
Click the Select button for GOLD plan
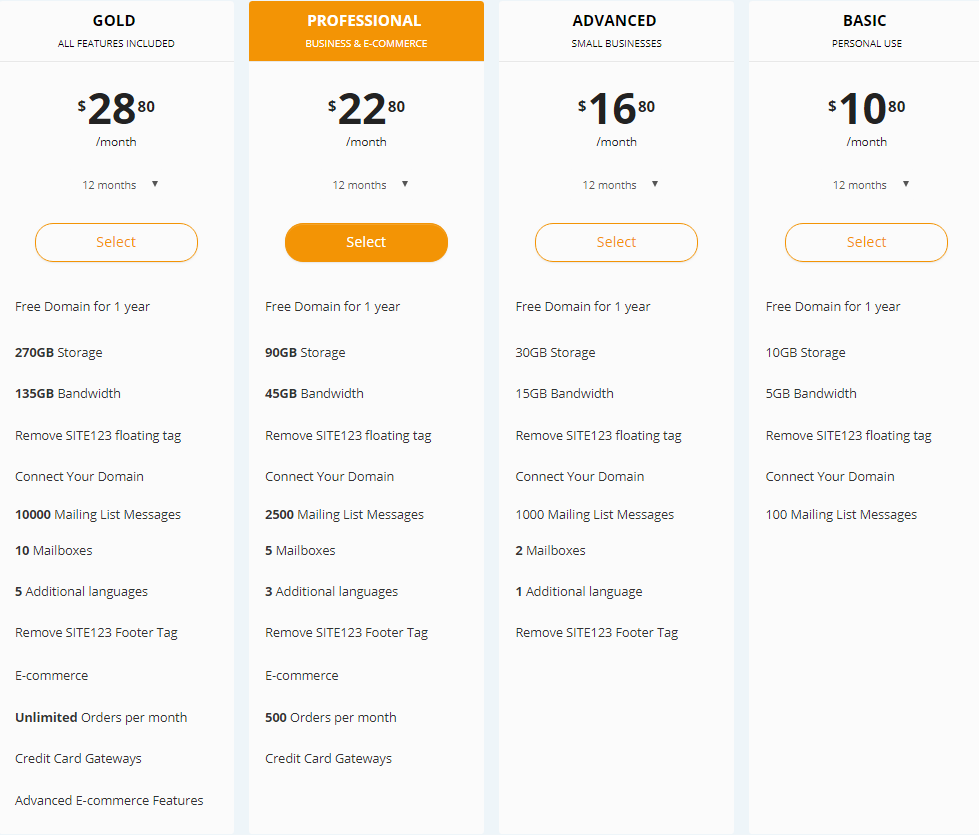[x=116, y=242]
